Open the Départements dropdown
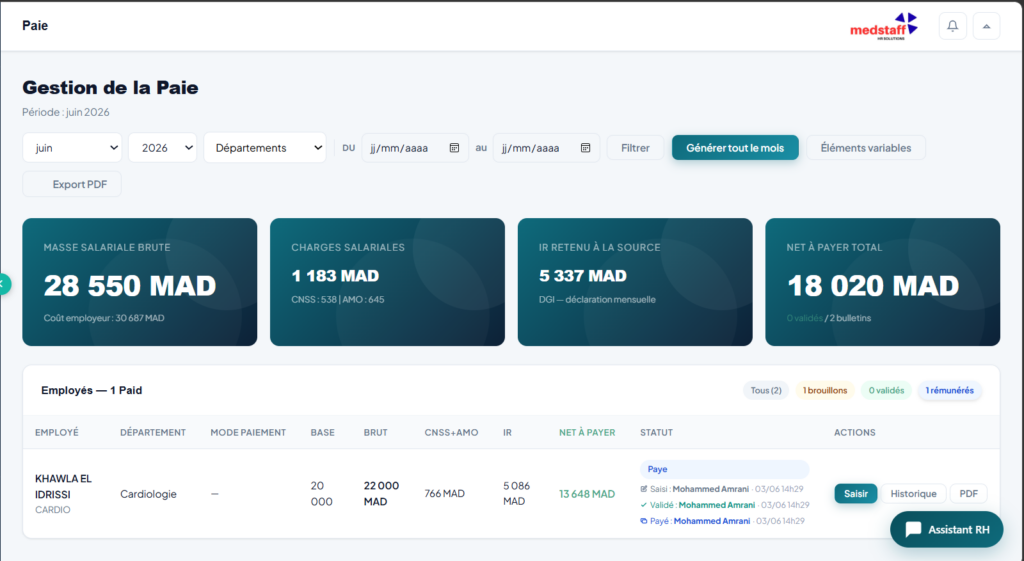 pos(265,148)
